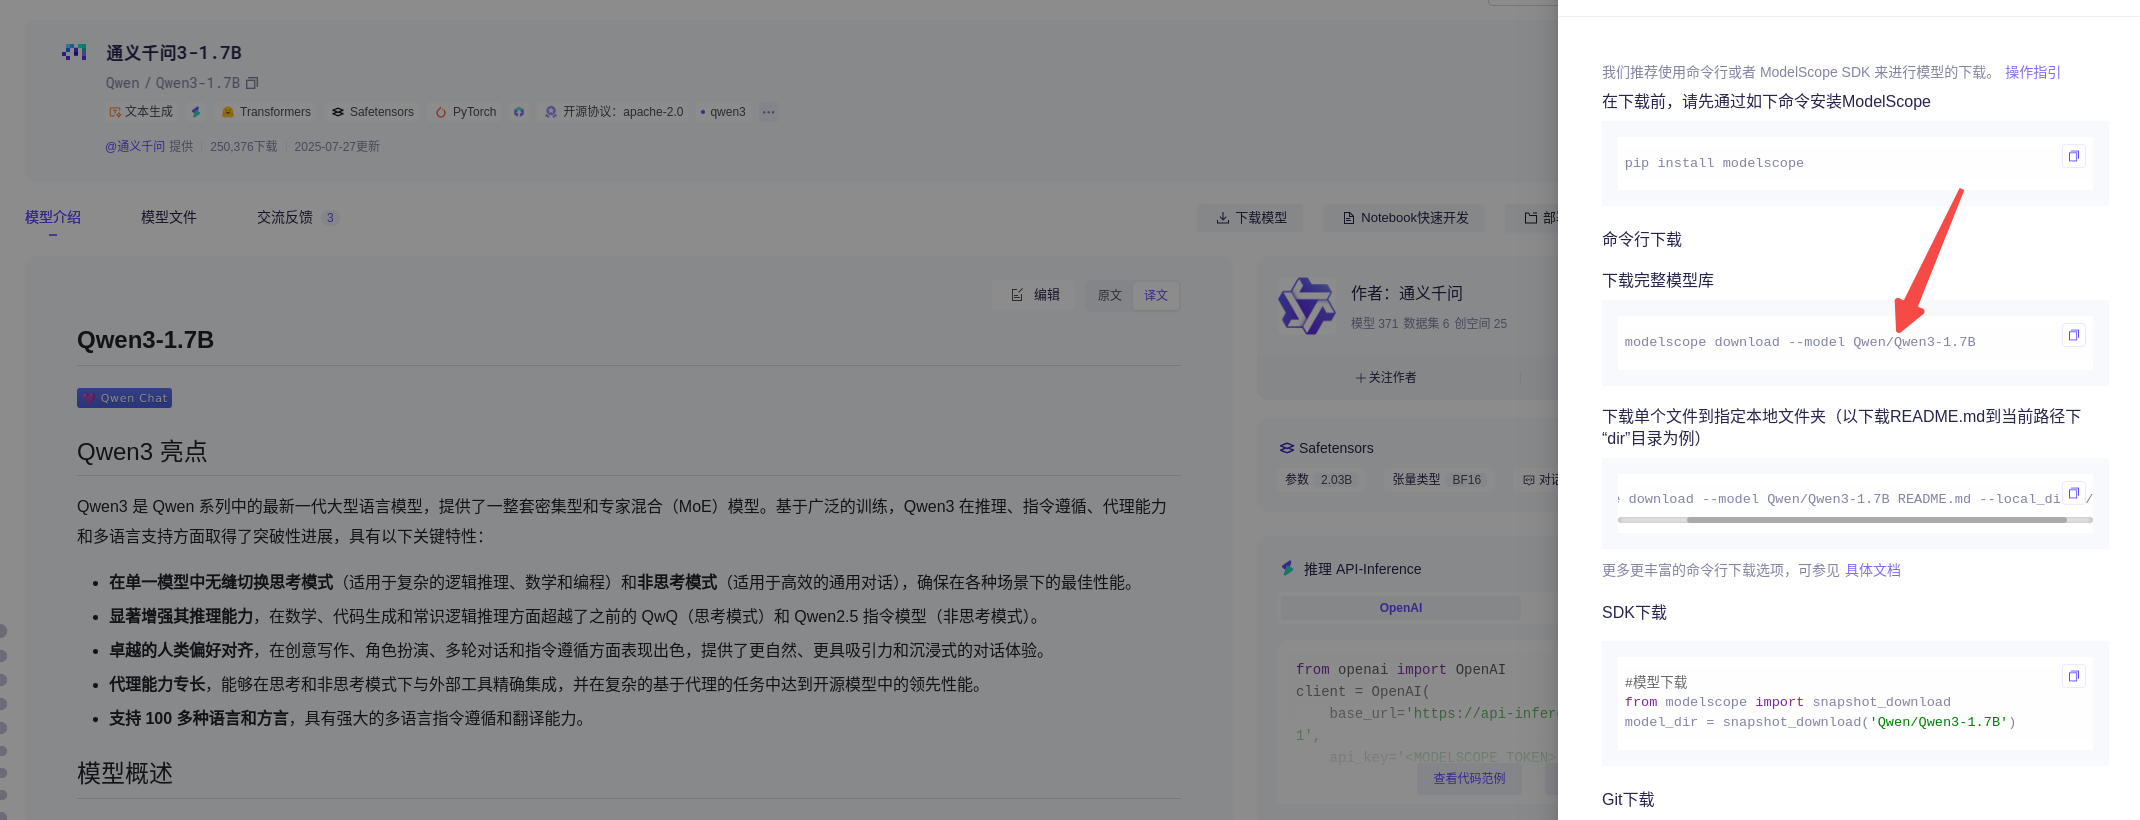The width and height of the screenshot is (2140, 820).
Task: Switch to the 模型文件 tab
Action: point(169,217)
